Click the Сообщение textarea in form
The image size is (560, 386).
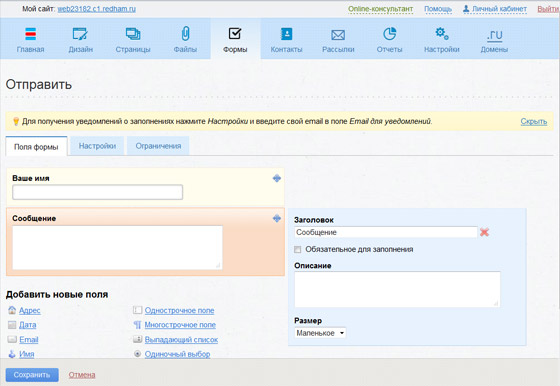118,247
